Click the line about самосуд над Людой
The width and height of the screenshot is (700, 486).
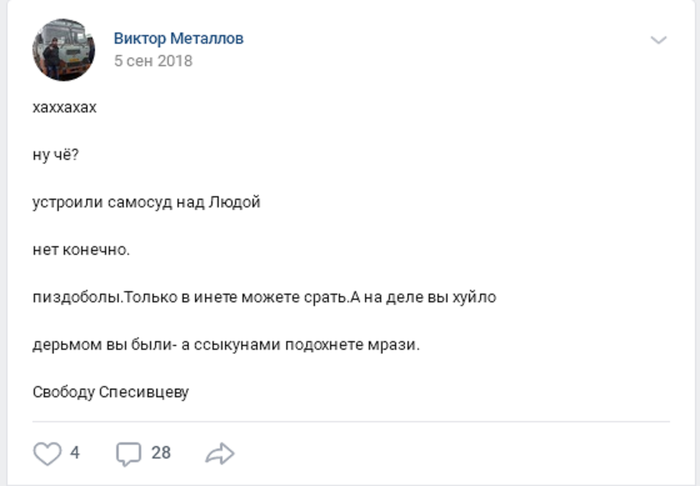point(146,202)
